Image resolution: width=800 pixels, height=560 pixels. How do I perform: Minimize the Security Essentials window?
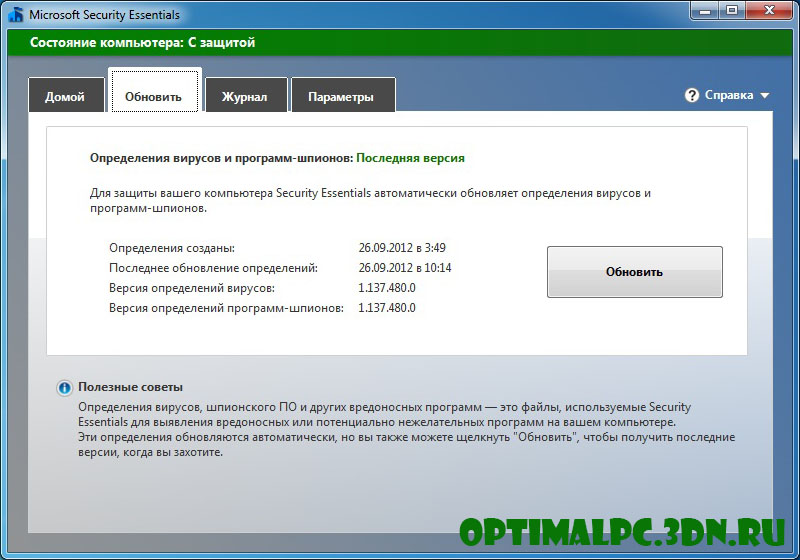[x=705, y=11]
